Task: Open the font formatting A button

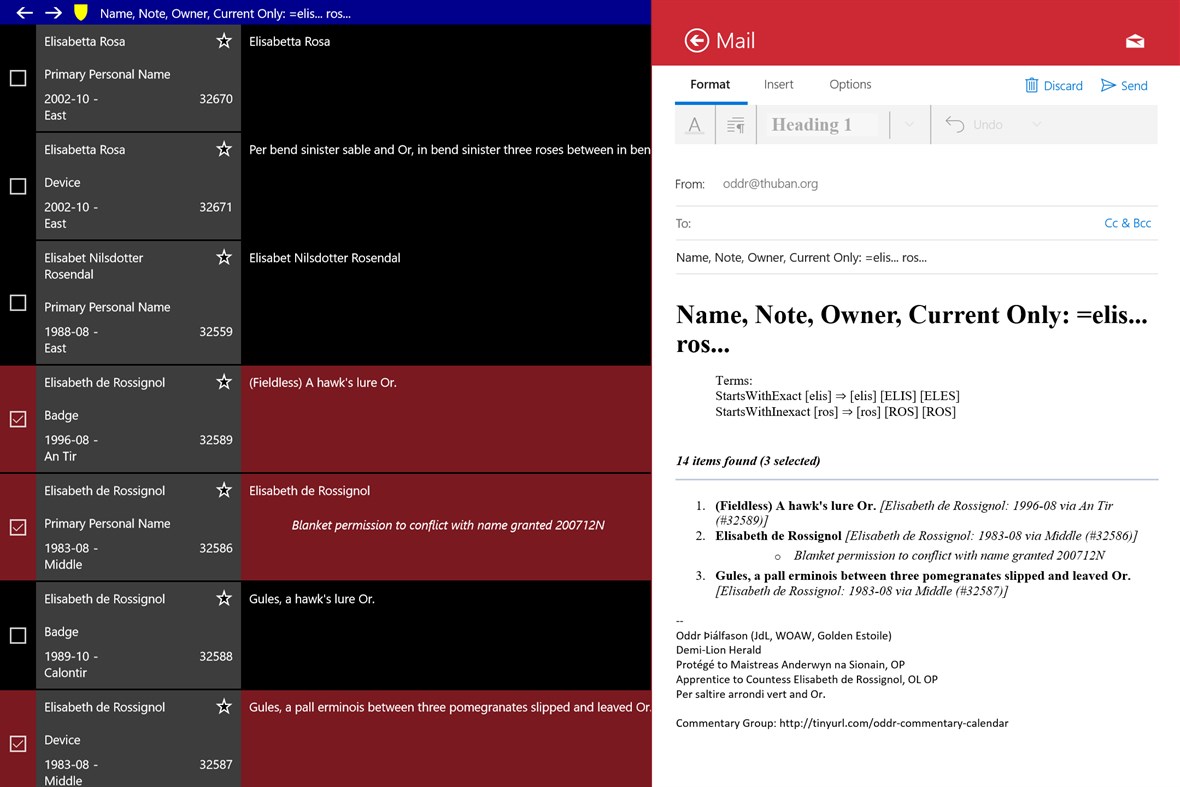Action: pyautogui.click(x=695, y=125)
